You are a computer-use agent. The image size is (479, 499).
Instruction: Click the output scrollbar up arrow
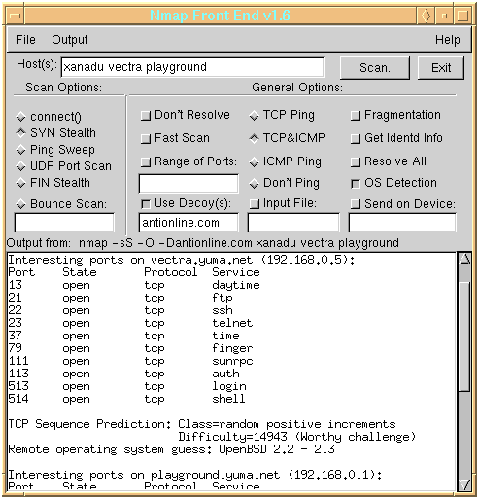point(465,259)
